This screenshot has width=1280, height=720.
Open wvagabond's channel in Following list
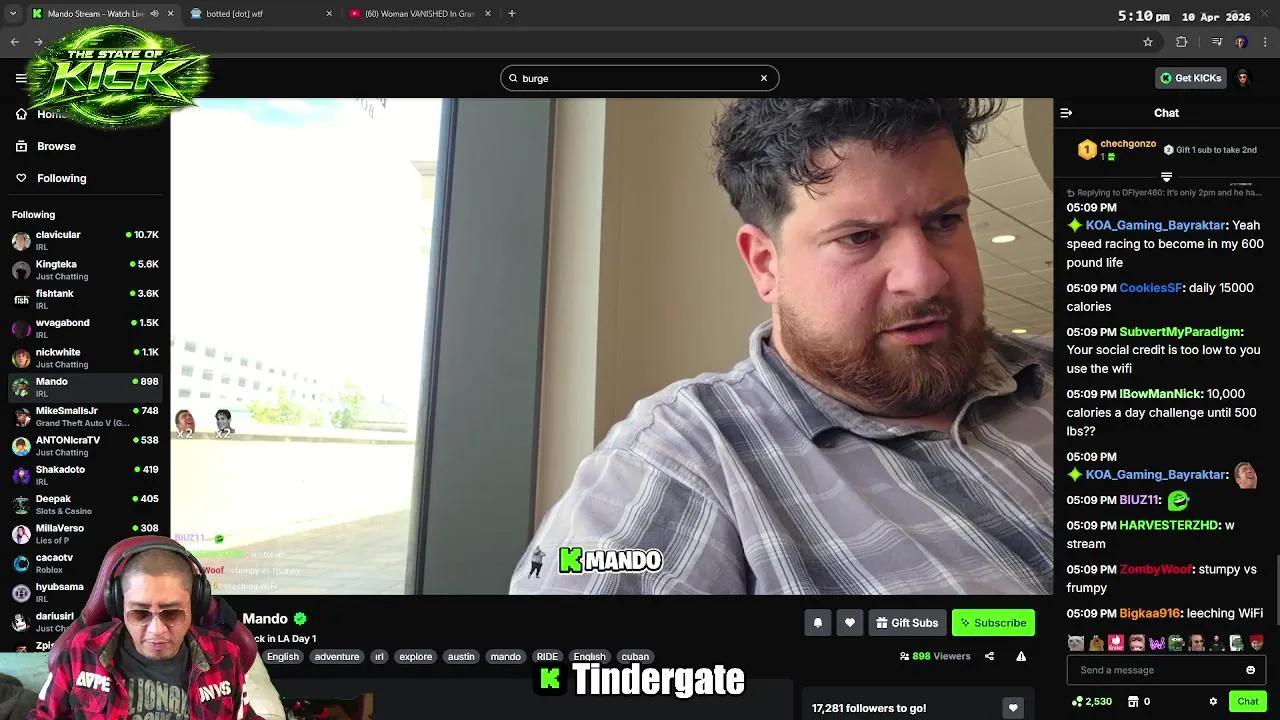coord(85,328)
